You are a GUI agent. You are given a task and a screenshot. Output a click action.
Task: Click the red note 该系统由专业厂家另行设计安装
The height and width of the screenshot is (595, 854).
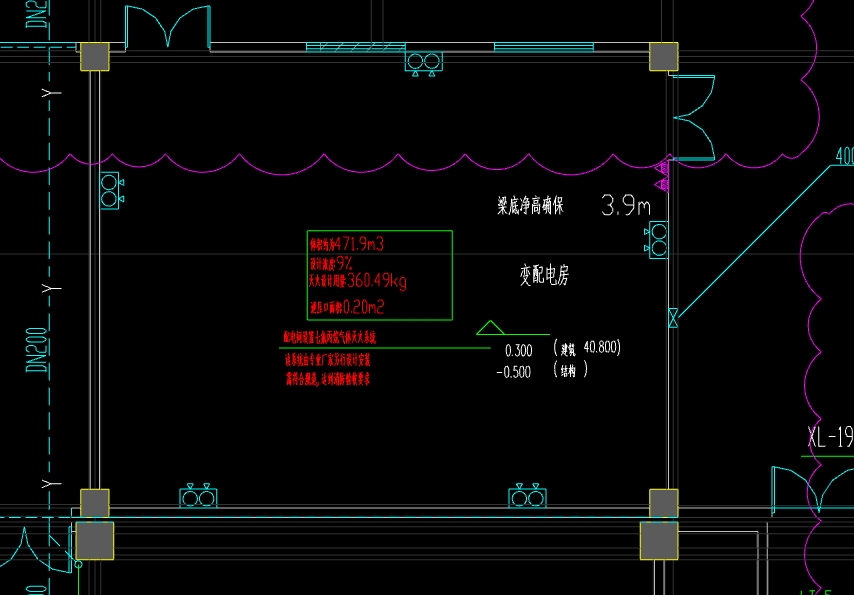pyautogui.click(x=327, y=360)
